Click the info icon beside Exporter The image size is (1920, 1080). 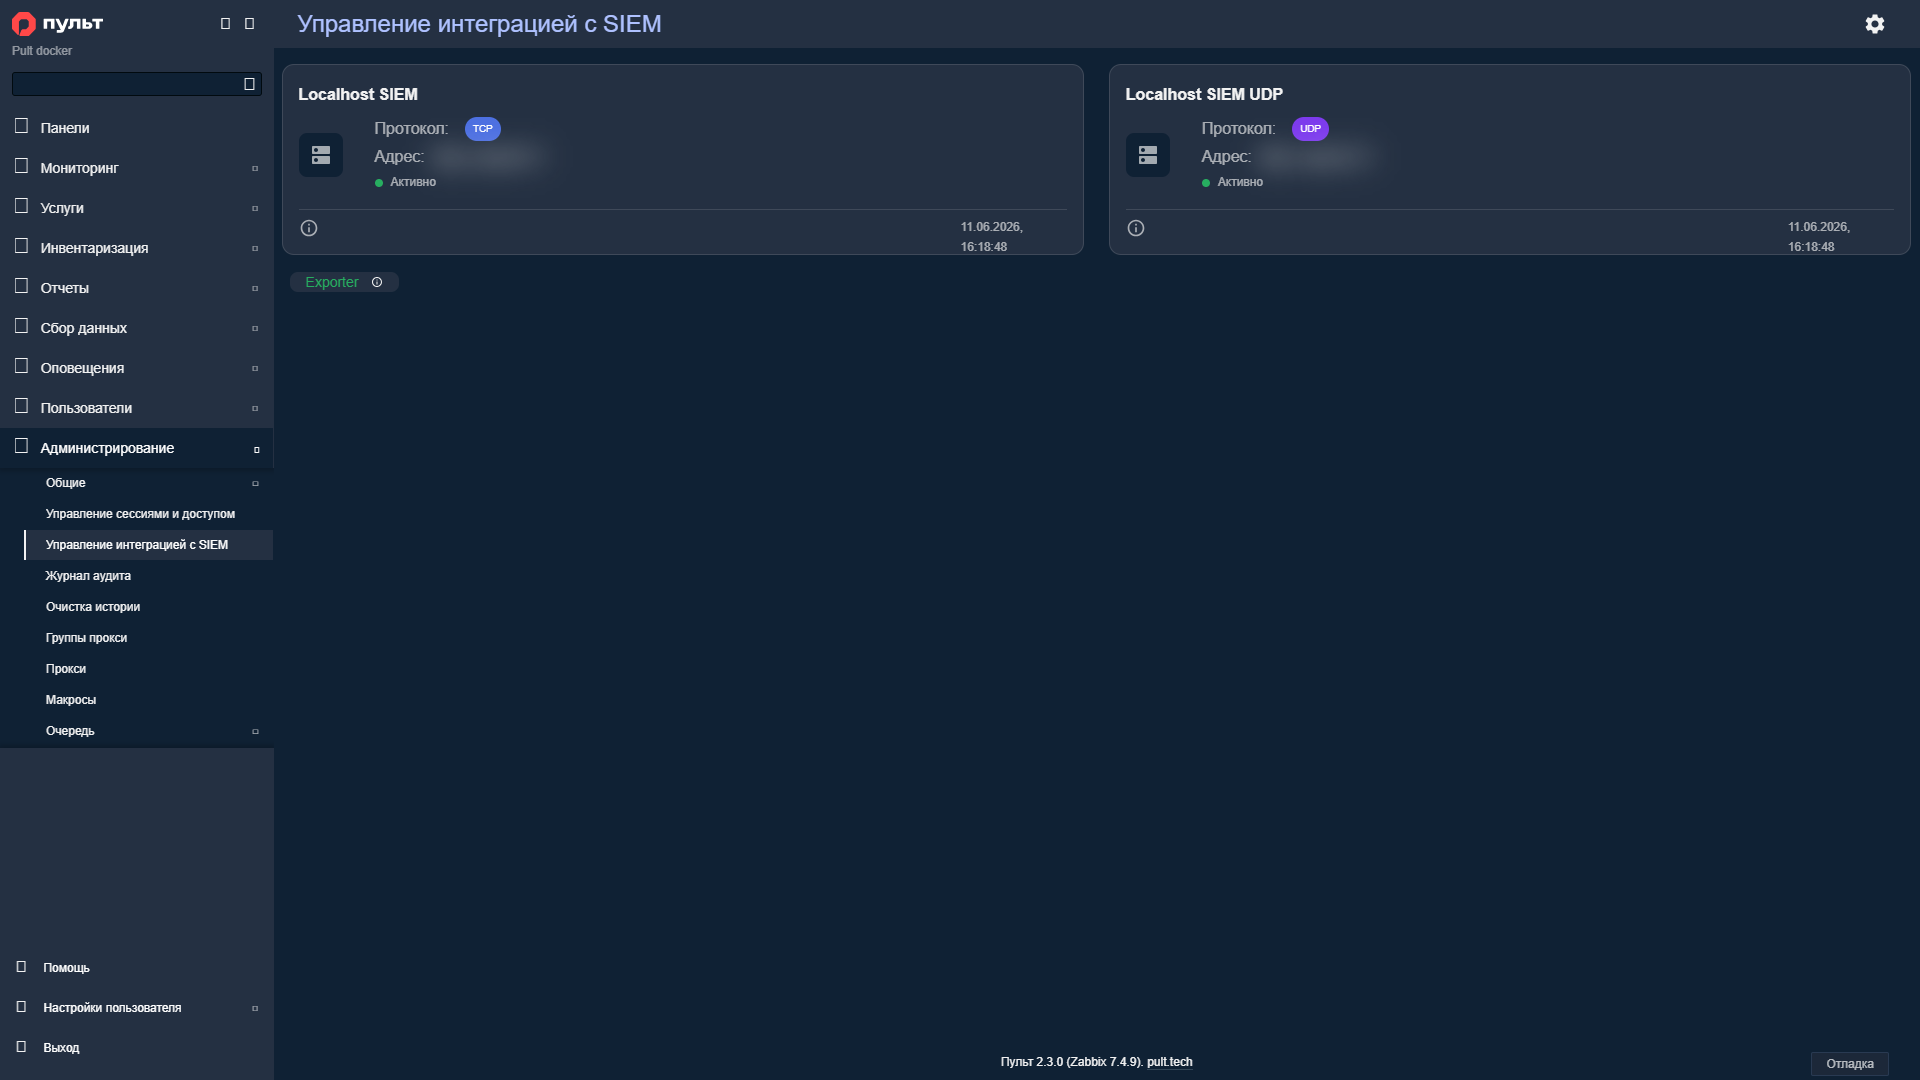coord(377,282)
